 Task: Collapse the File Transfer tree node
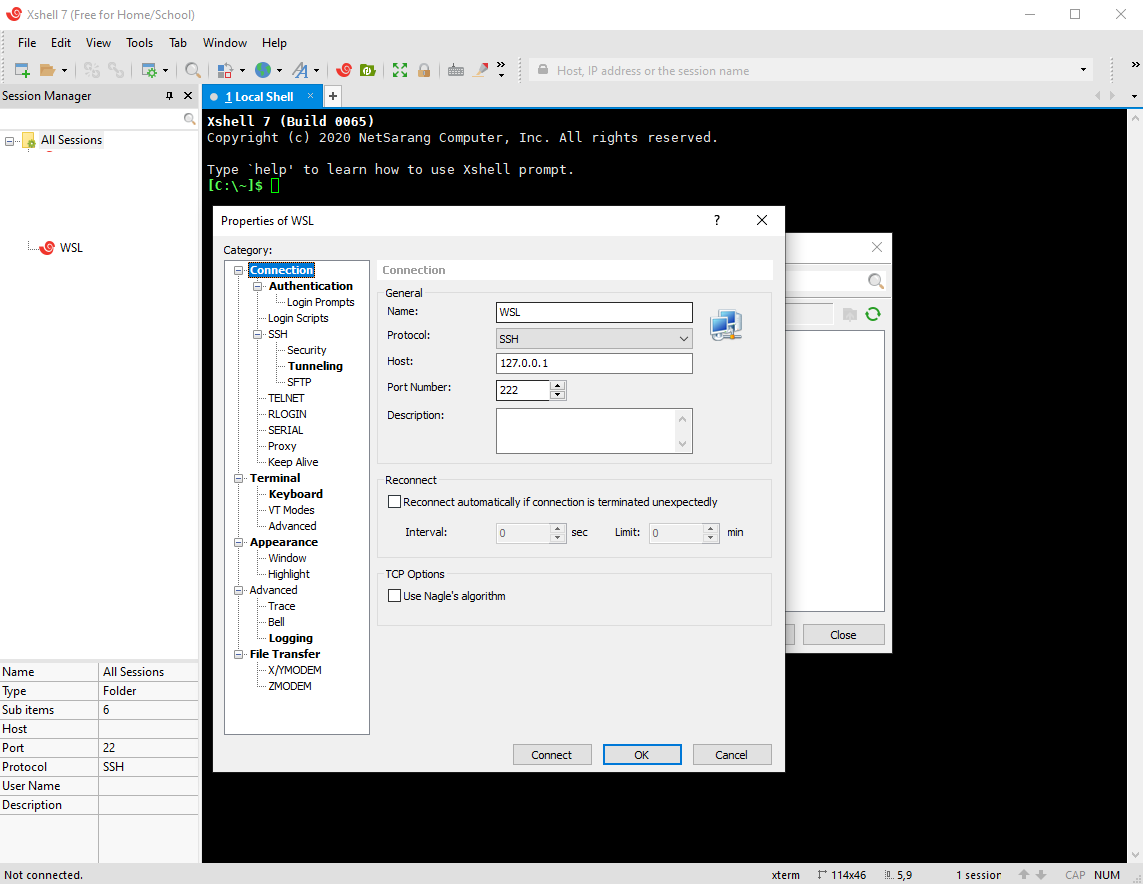pos(238,654)
